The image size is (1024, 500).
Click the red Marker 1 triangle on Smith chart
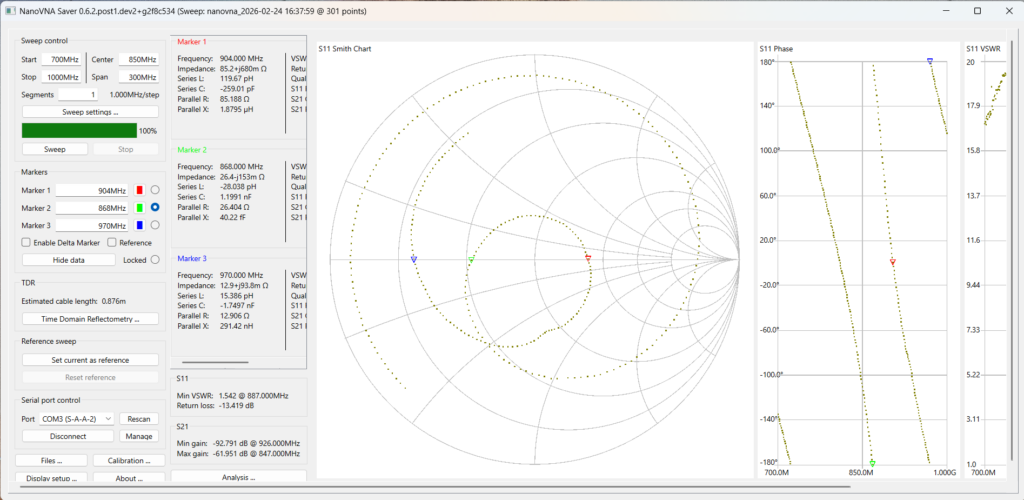click(x=588, y=258)
